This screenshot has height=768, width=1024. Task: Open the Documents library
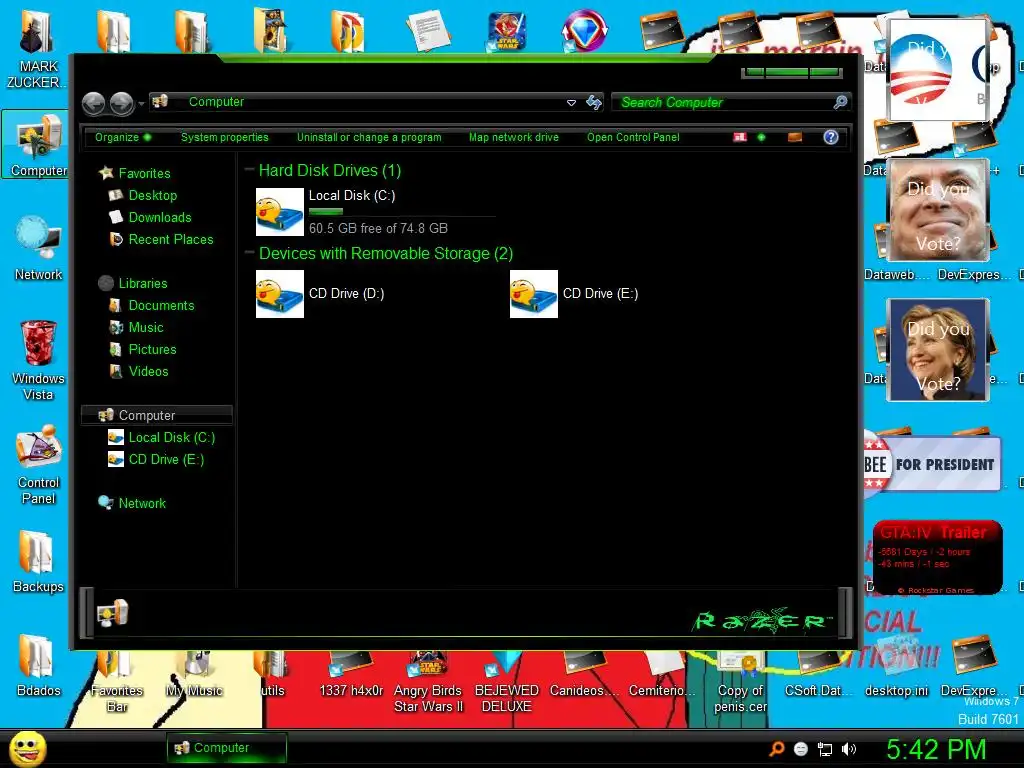[161, 306]
